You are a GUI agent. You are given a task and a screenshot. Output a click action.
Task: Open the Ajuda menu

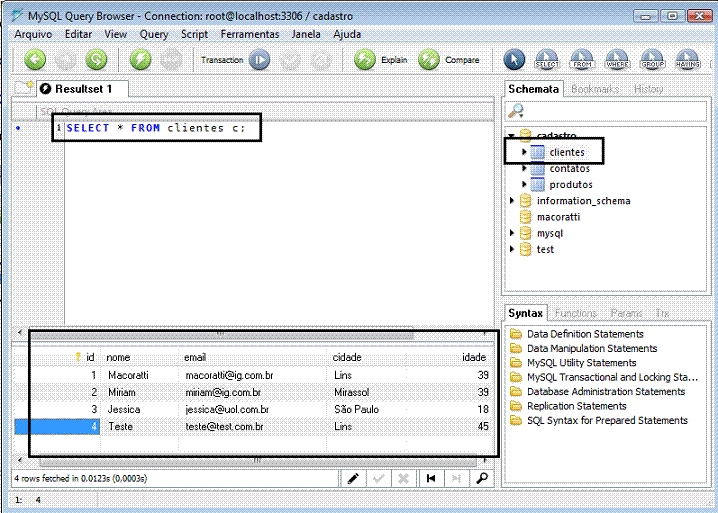click(x=347, y=34)
